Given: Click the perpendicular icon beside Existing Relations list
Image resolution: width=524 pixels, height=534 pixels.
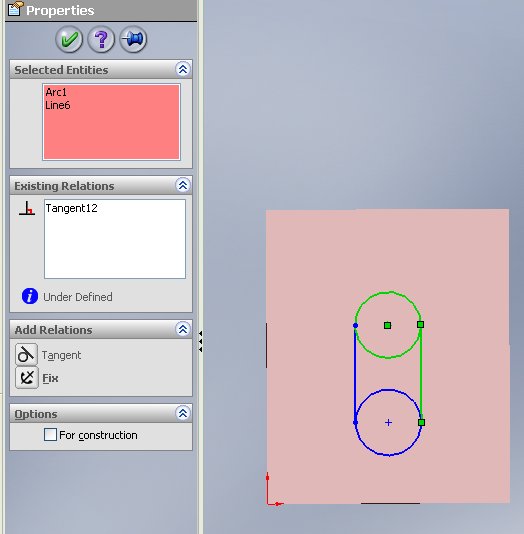Looking at the screenshot, I should click(x=27, y=208).
